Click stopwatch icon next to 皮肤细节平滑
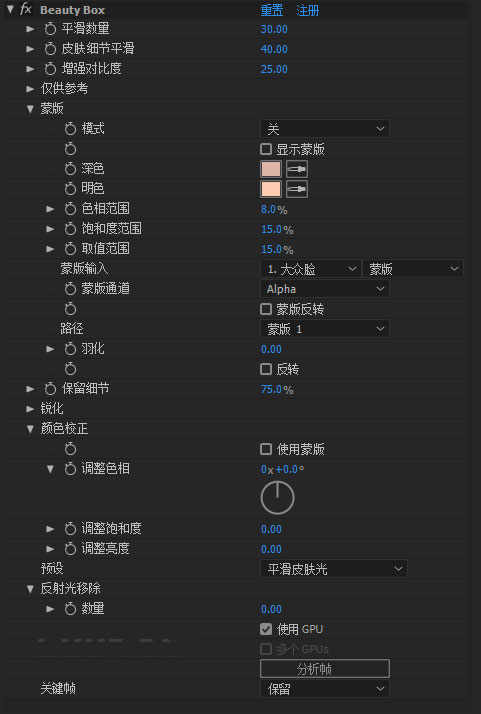The image size is (481, 714). 51,49
